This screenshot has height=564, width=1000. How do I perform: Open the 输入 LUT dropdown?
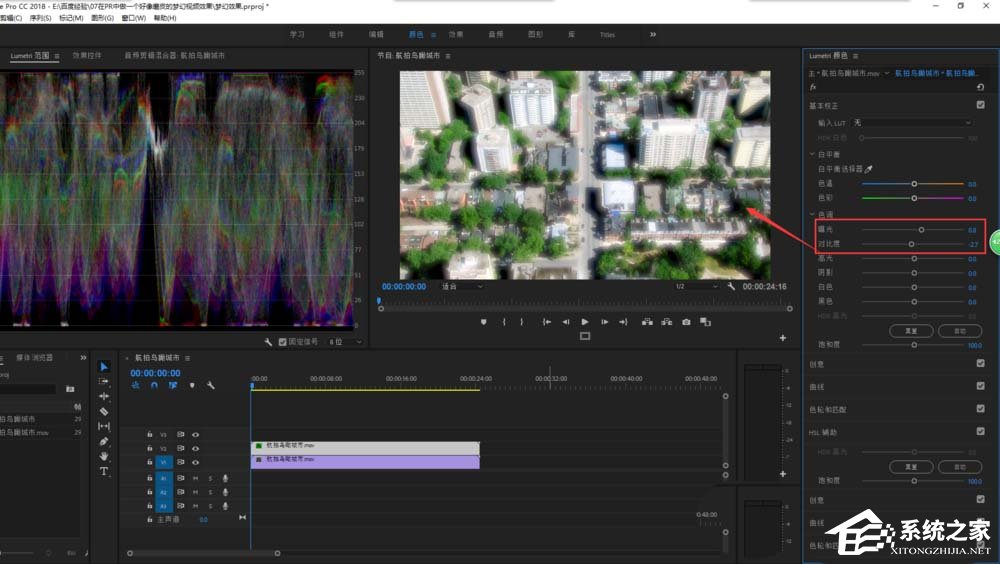pyautogui.click(x=912, y=123)
